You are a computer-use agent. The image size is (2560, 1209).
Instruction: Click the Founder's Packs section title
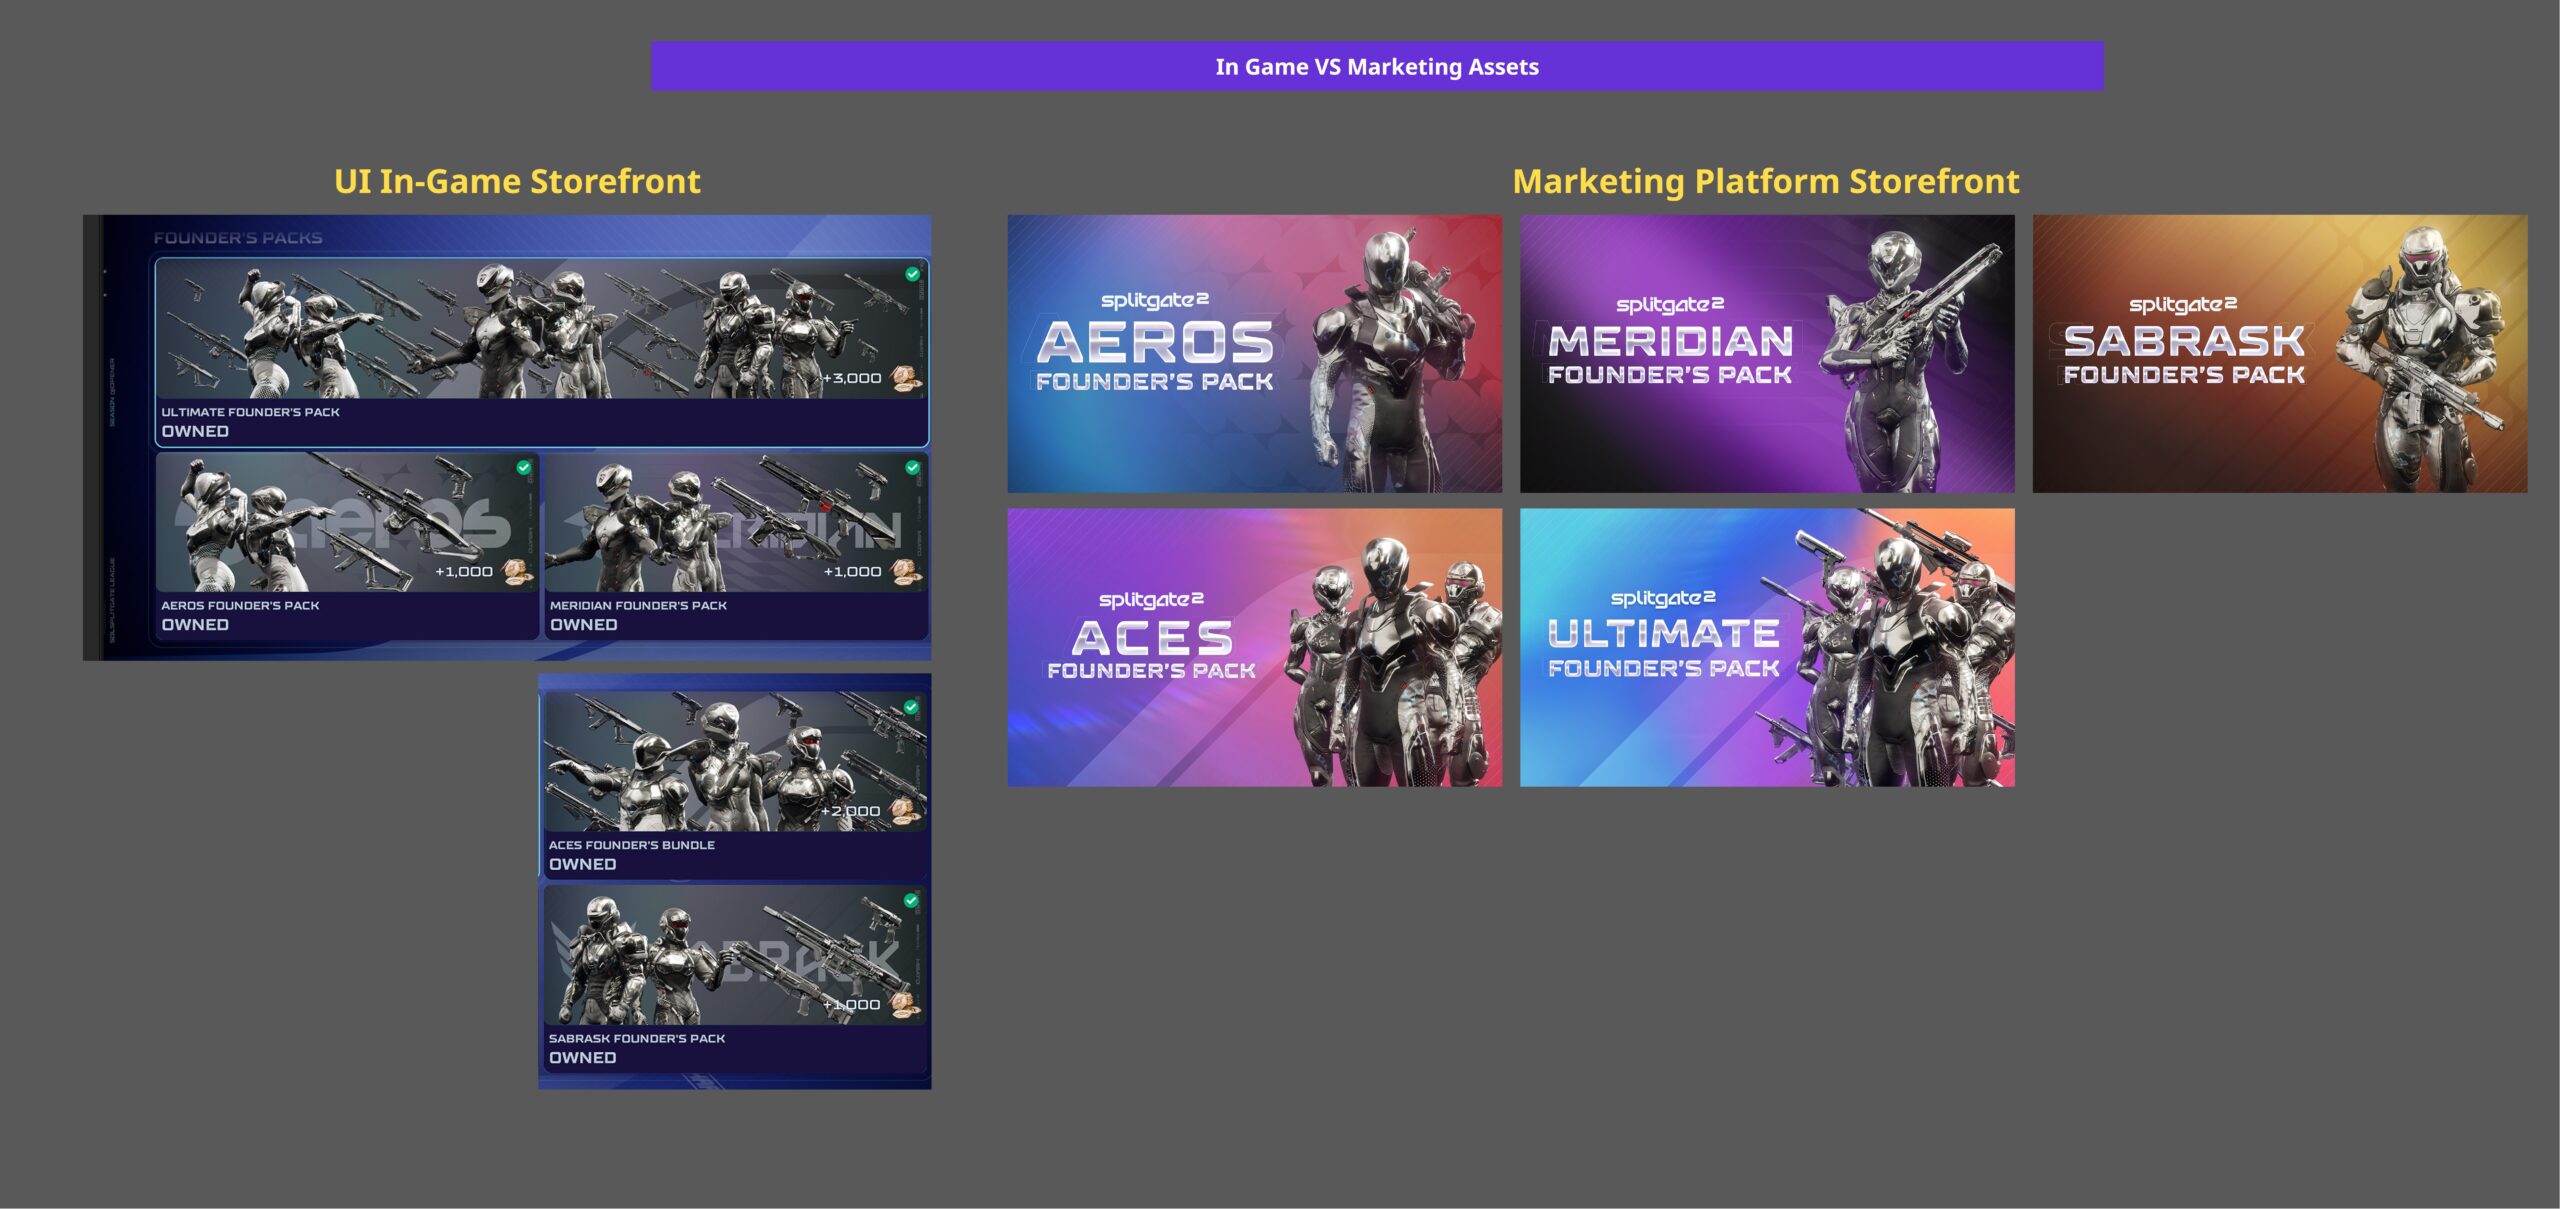(238, 238)
